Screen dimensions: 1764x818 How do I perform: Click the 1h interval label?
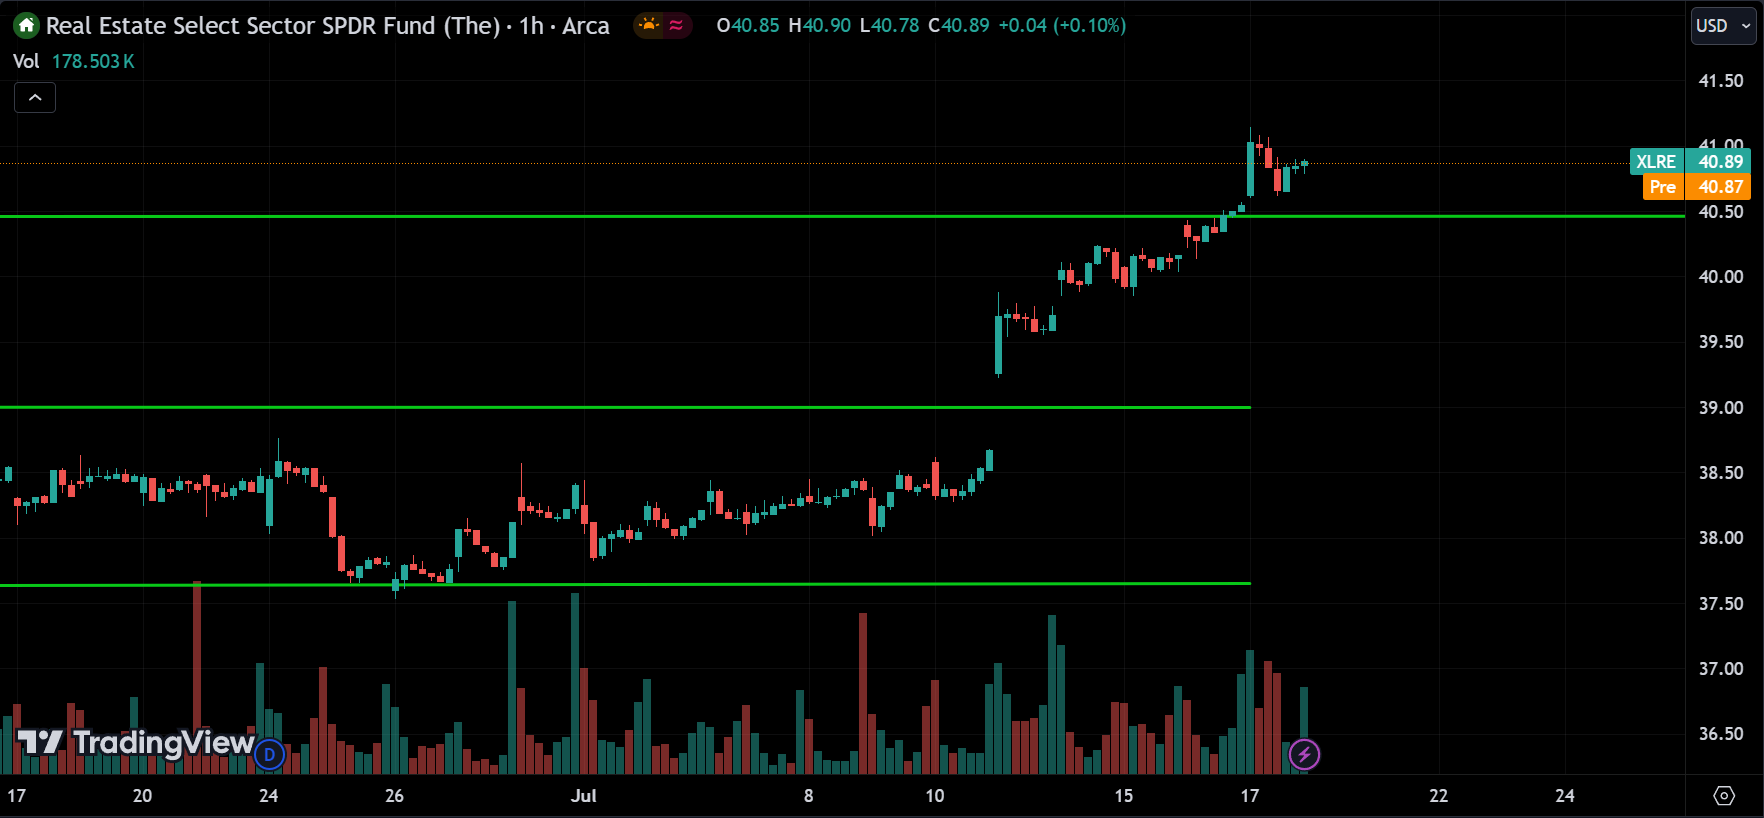(x=531, y=26)
